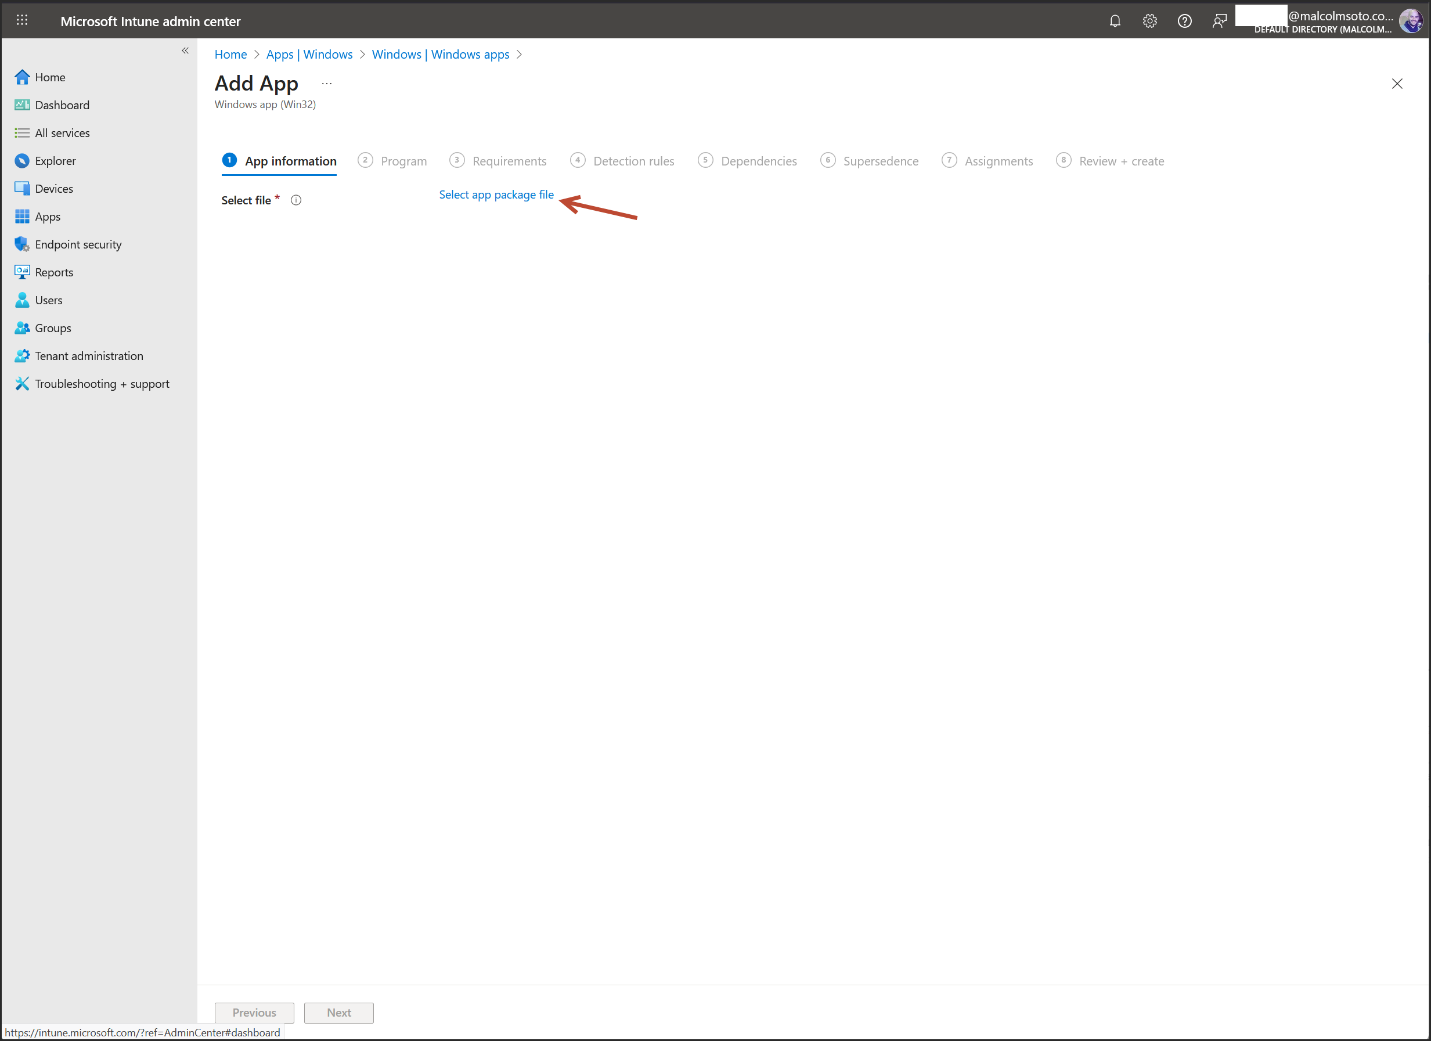This screenshot has height=1041, width=1431.
Task: Collapse the navigation sidebar
Action: 185,50
